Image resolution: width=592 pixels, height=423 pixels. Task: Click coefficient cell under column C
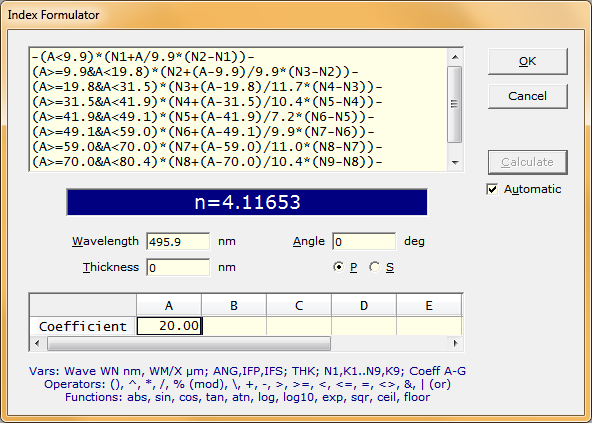[299, 326]
